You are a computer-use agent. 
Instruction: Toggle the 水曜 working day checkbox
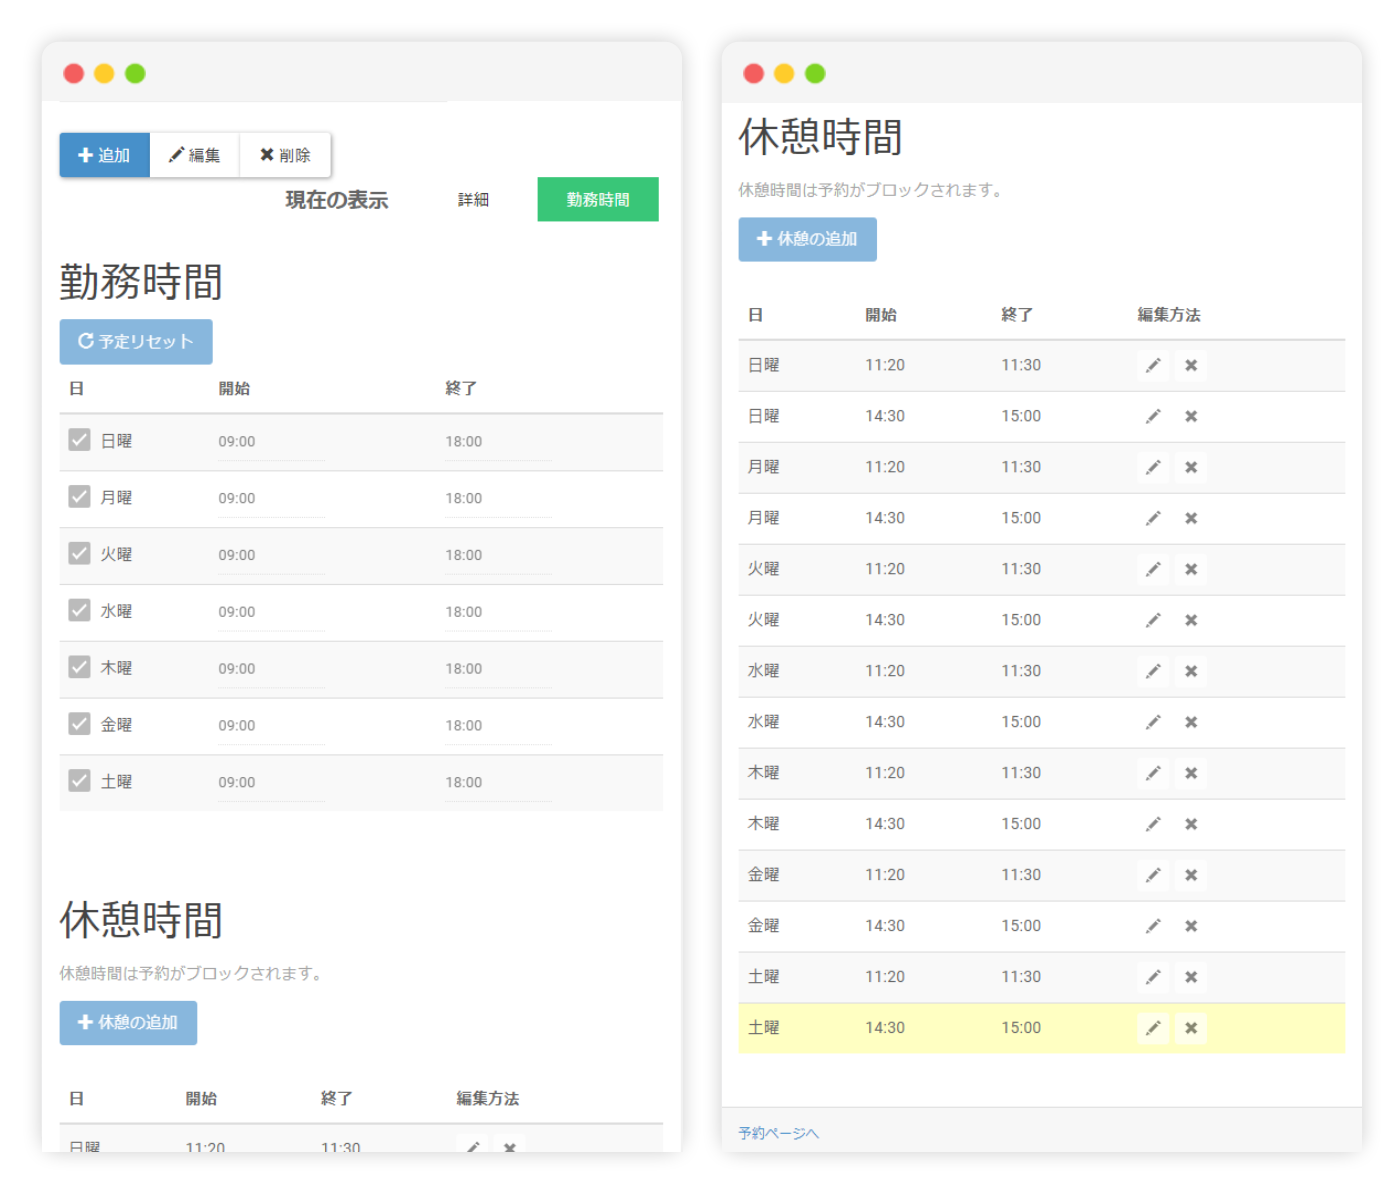(80, 610)
